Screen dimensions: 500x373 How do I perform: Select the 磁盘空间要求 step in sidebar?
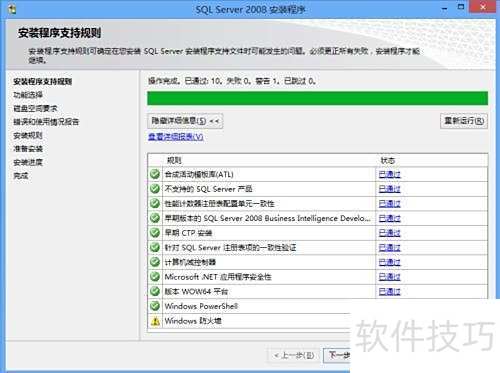35,108
